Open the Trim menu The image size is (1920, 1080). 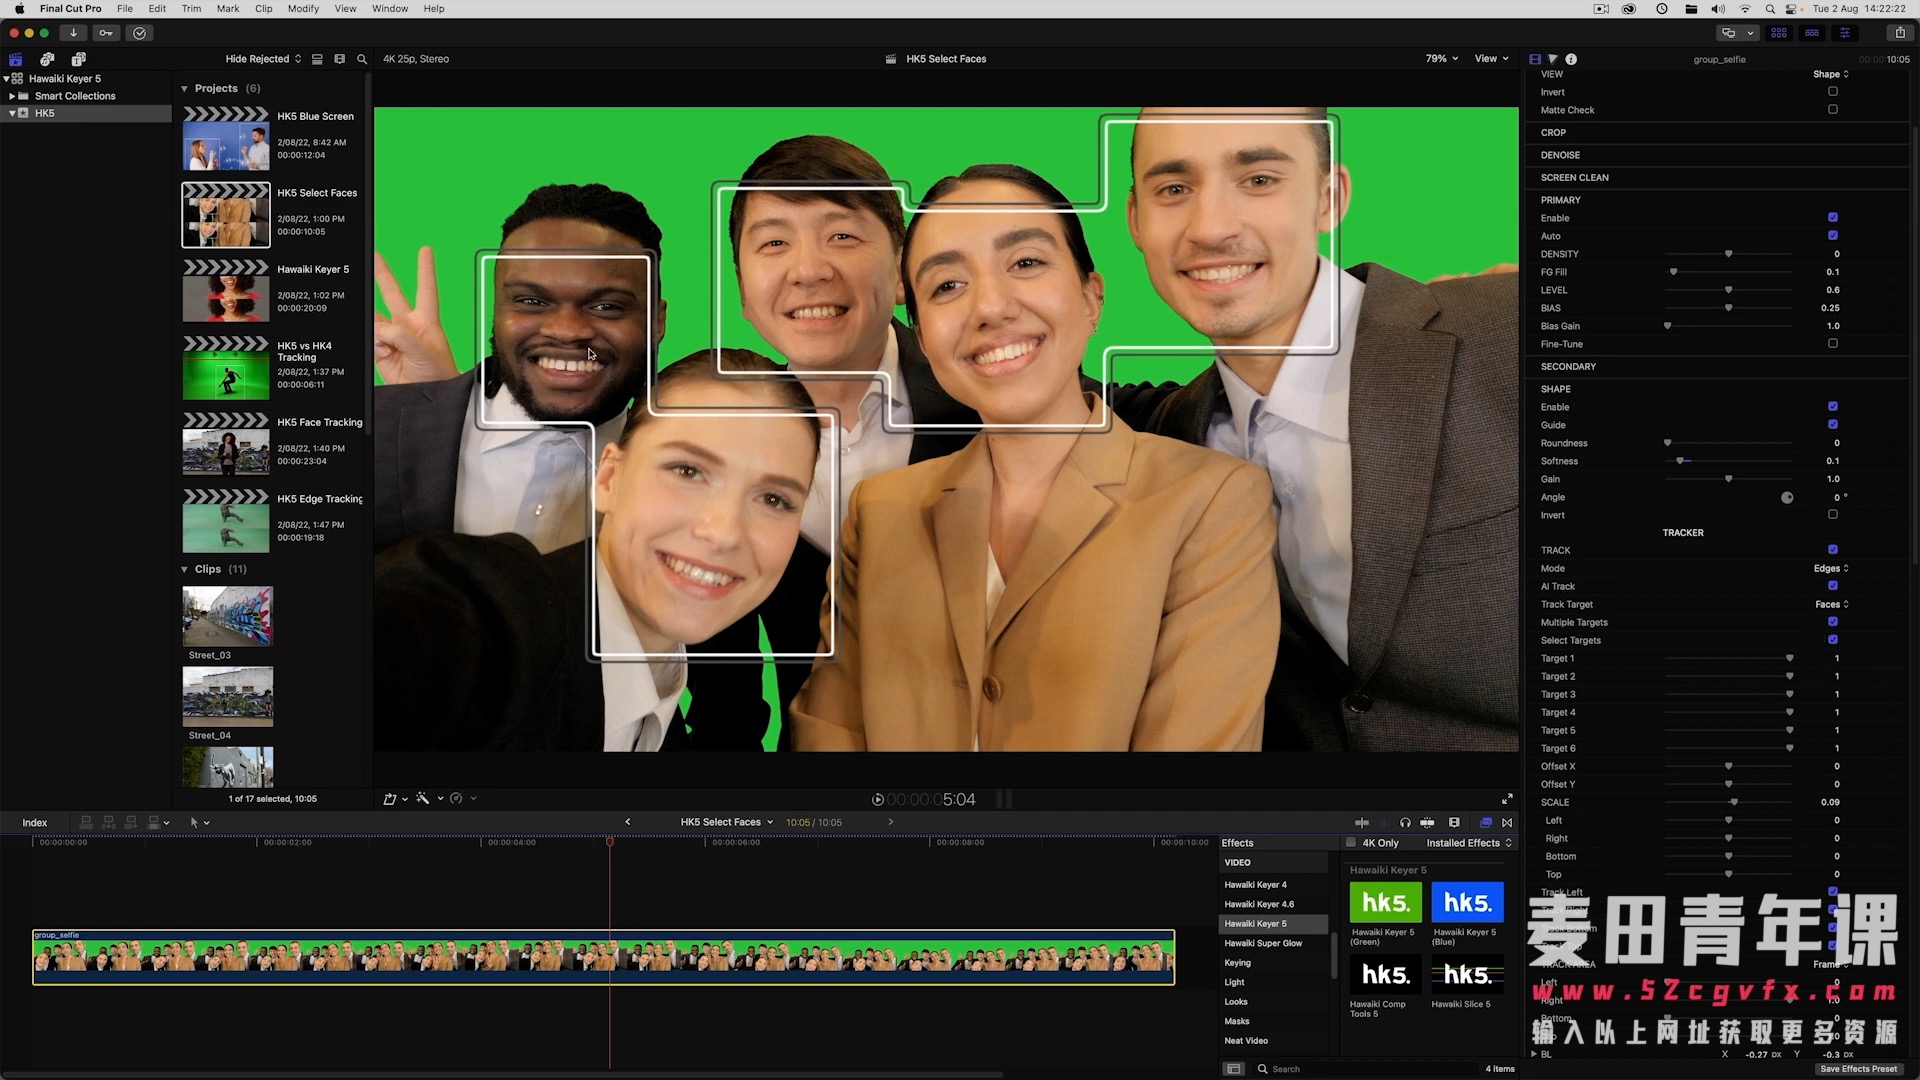pyautogui.click(x=191, y=8)
